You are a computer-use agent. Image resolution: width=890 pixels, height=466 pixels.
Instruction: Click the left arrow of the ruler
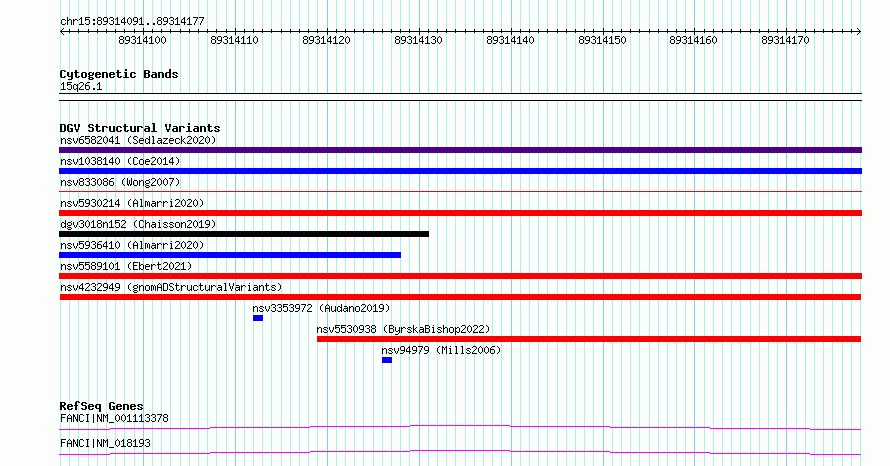(x=62, y=32)
